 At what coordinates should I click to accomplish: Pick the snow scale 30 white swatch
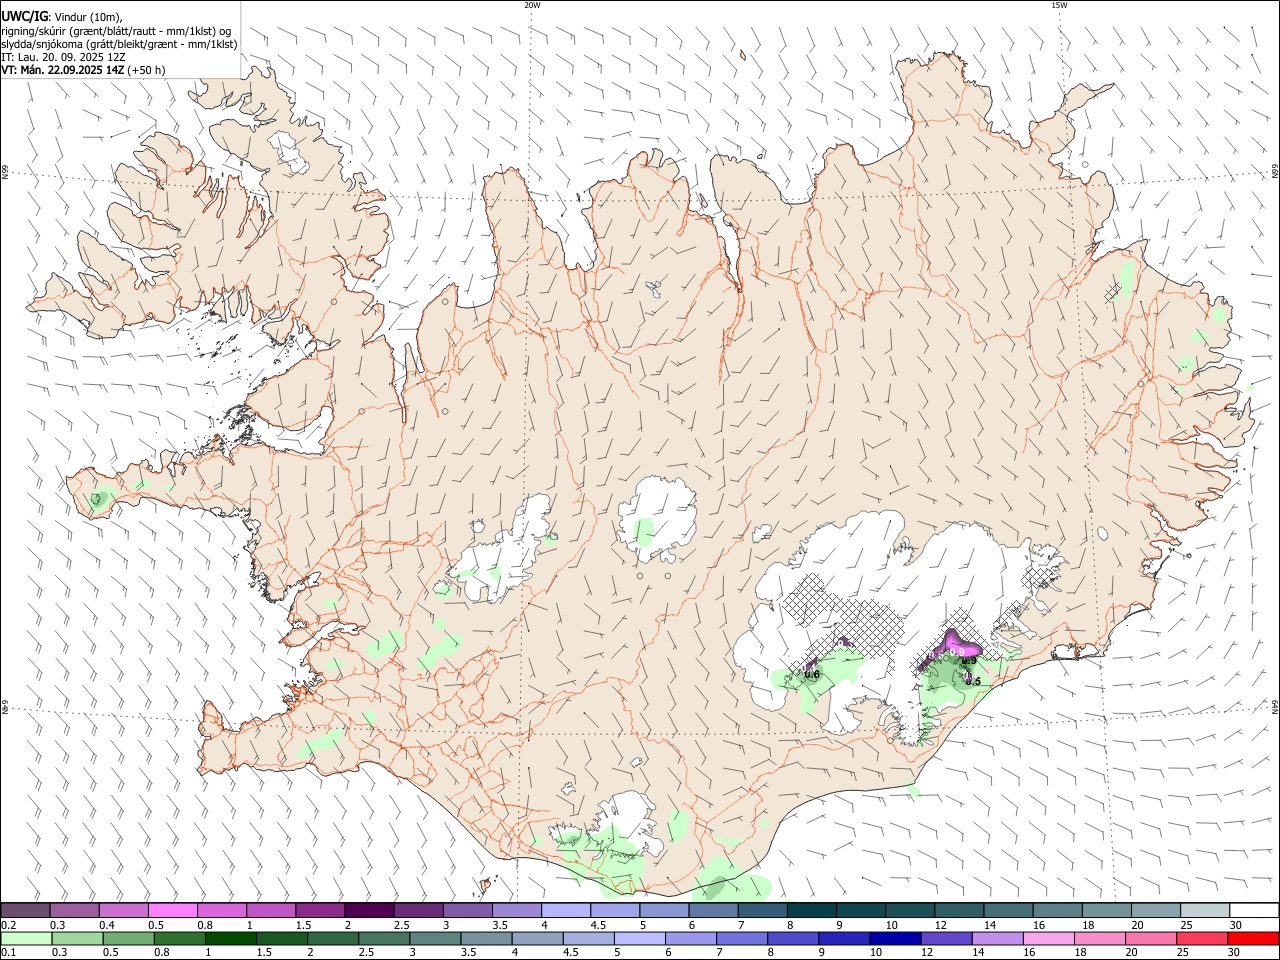pyautogui.click(x=1255, y=910)
